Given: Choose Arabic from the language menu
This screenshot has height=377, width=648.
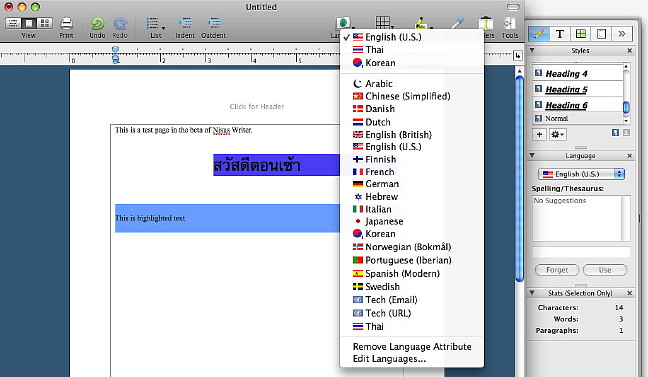Looking at the screenshot, I should 412,84.
